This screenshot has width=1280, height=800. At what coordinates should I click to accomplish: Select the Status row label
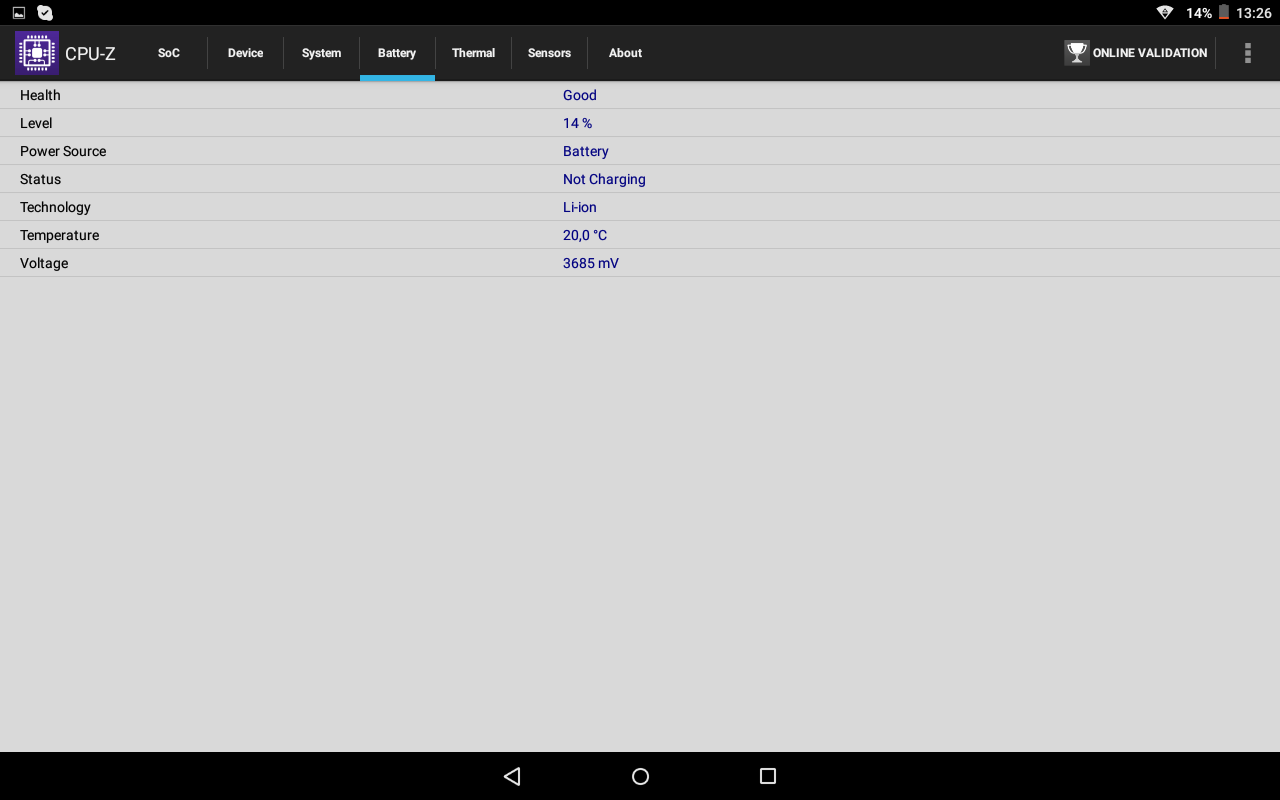(x=40, y=179)
